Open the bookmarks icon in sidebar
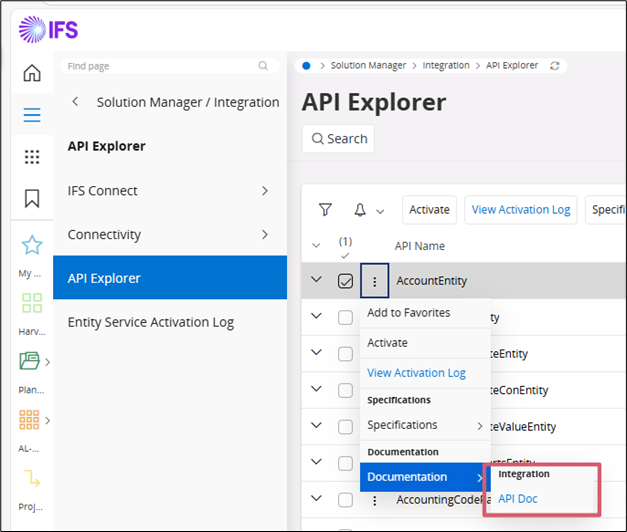Image resolution: width=627 pixels, height=532 pixels. pyautogui.click(x=32, y=198)
